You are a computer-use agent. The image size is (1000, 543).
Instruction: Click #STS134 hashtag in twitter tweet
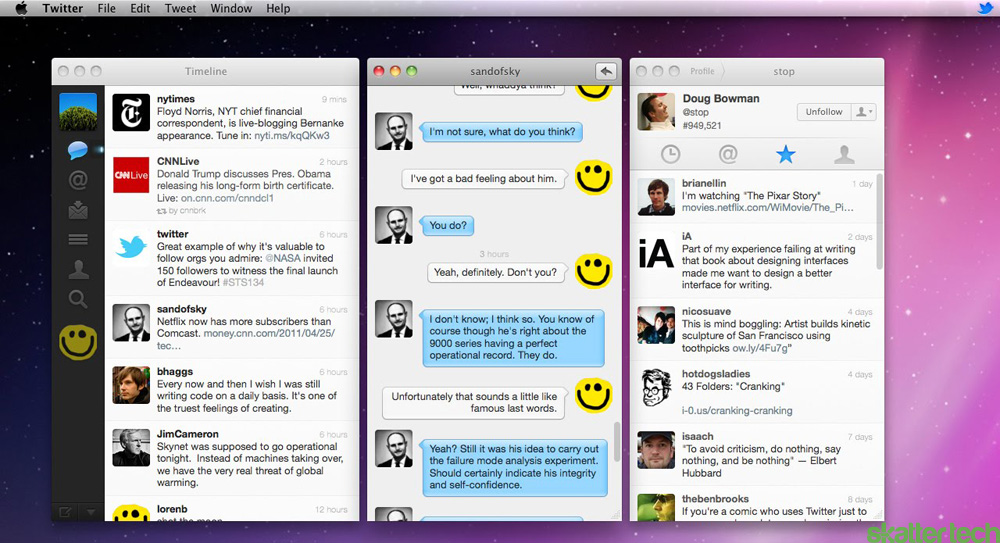click(243, 283)
